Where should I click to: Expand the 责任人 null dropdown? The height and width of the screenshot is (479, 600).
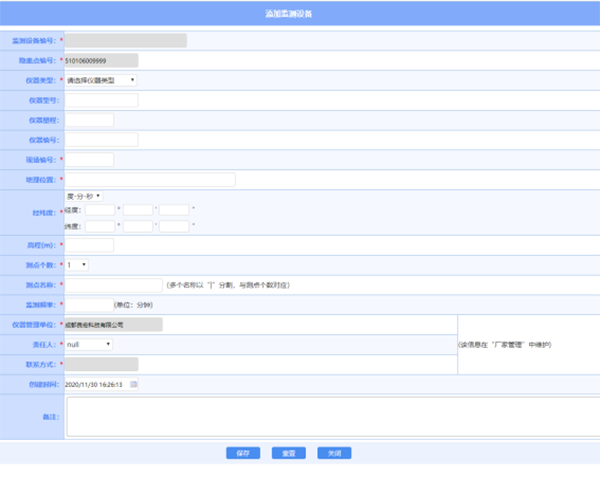pos(89,344)
